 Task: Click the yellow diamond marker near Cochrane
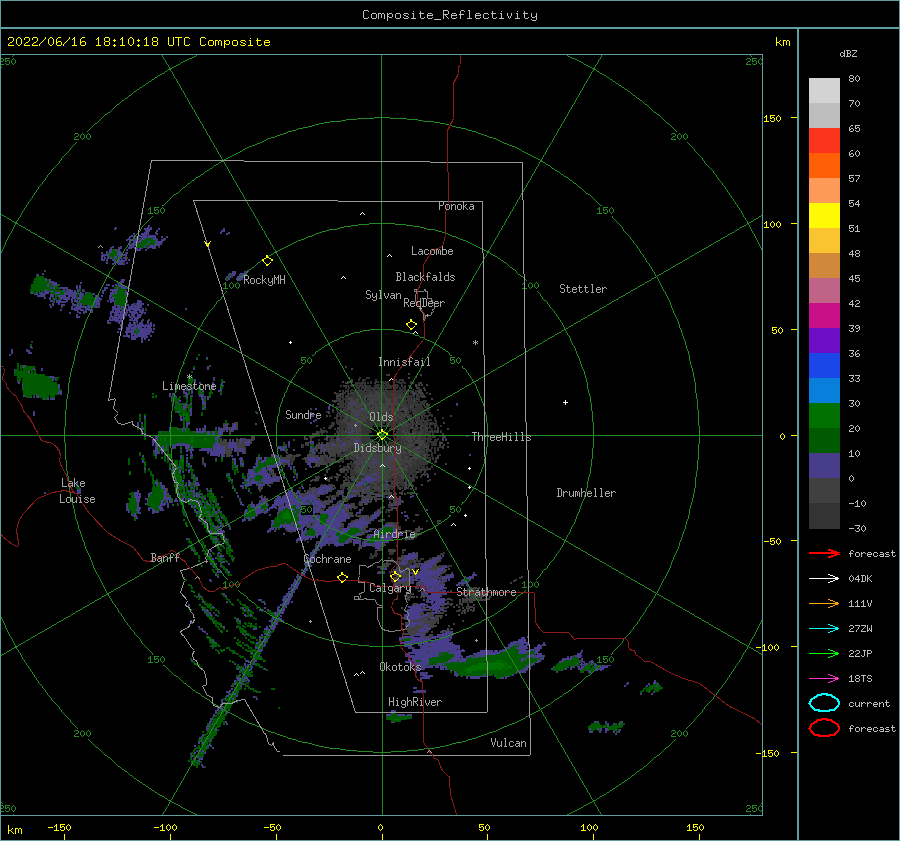[343, 578]
